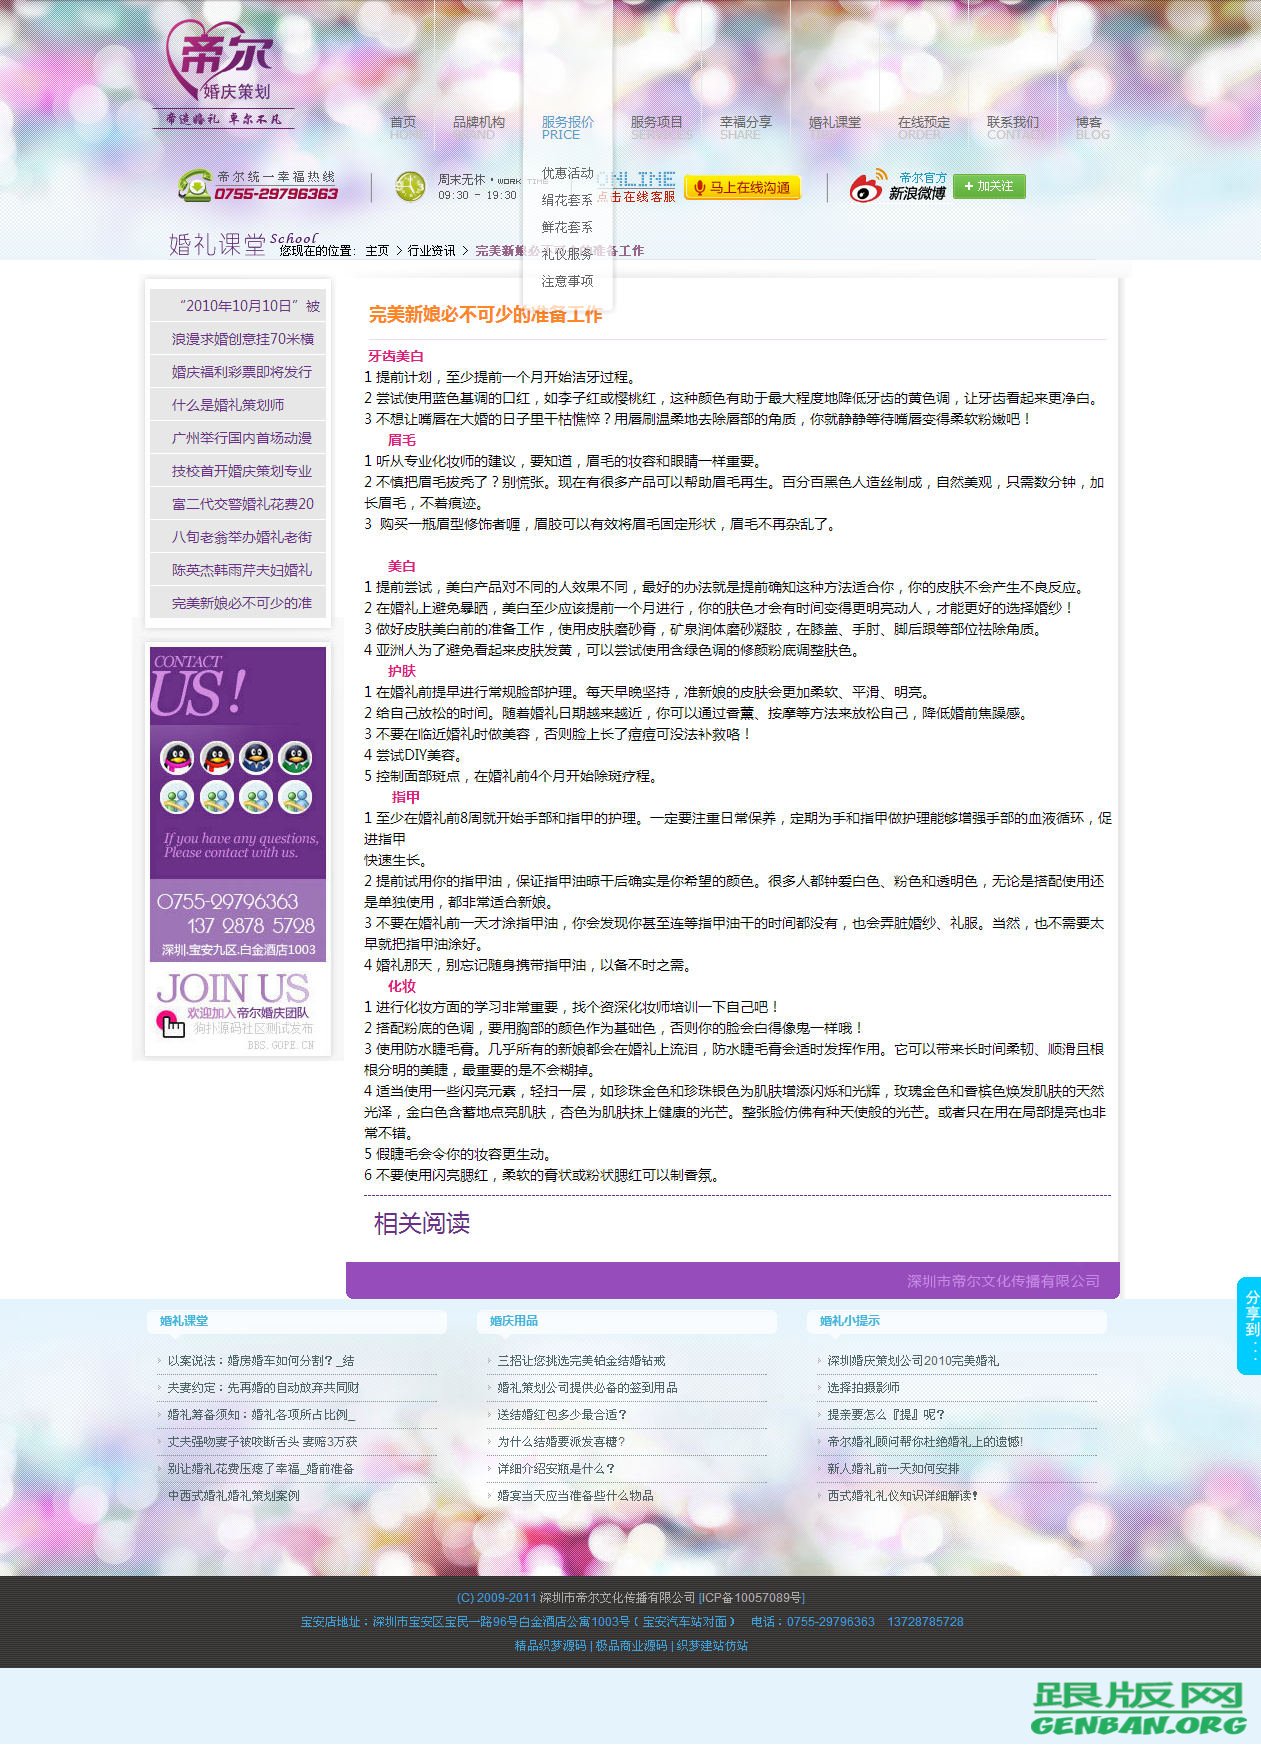Open sidebar article 婚庆福利彩票即将发行
Viewport: 1261px width, 1745px height.
click(x=238, y=372)
